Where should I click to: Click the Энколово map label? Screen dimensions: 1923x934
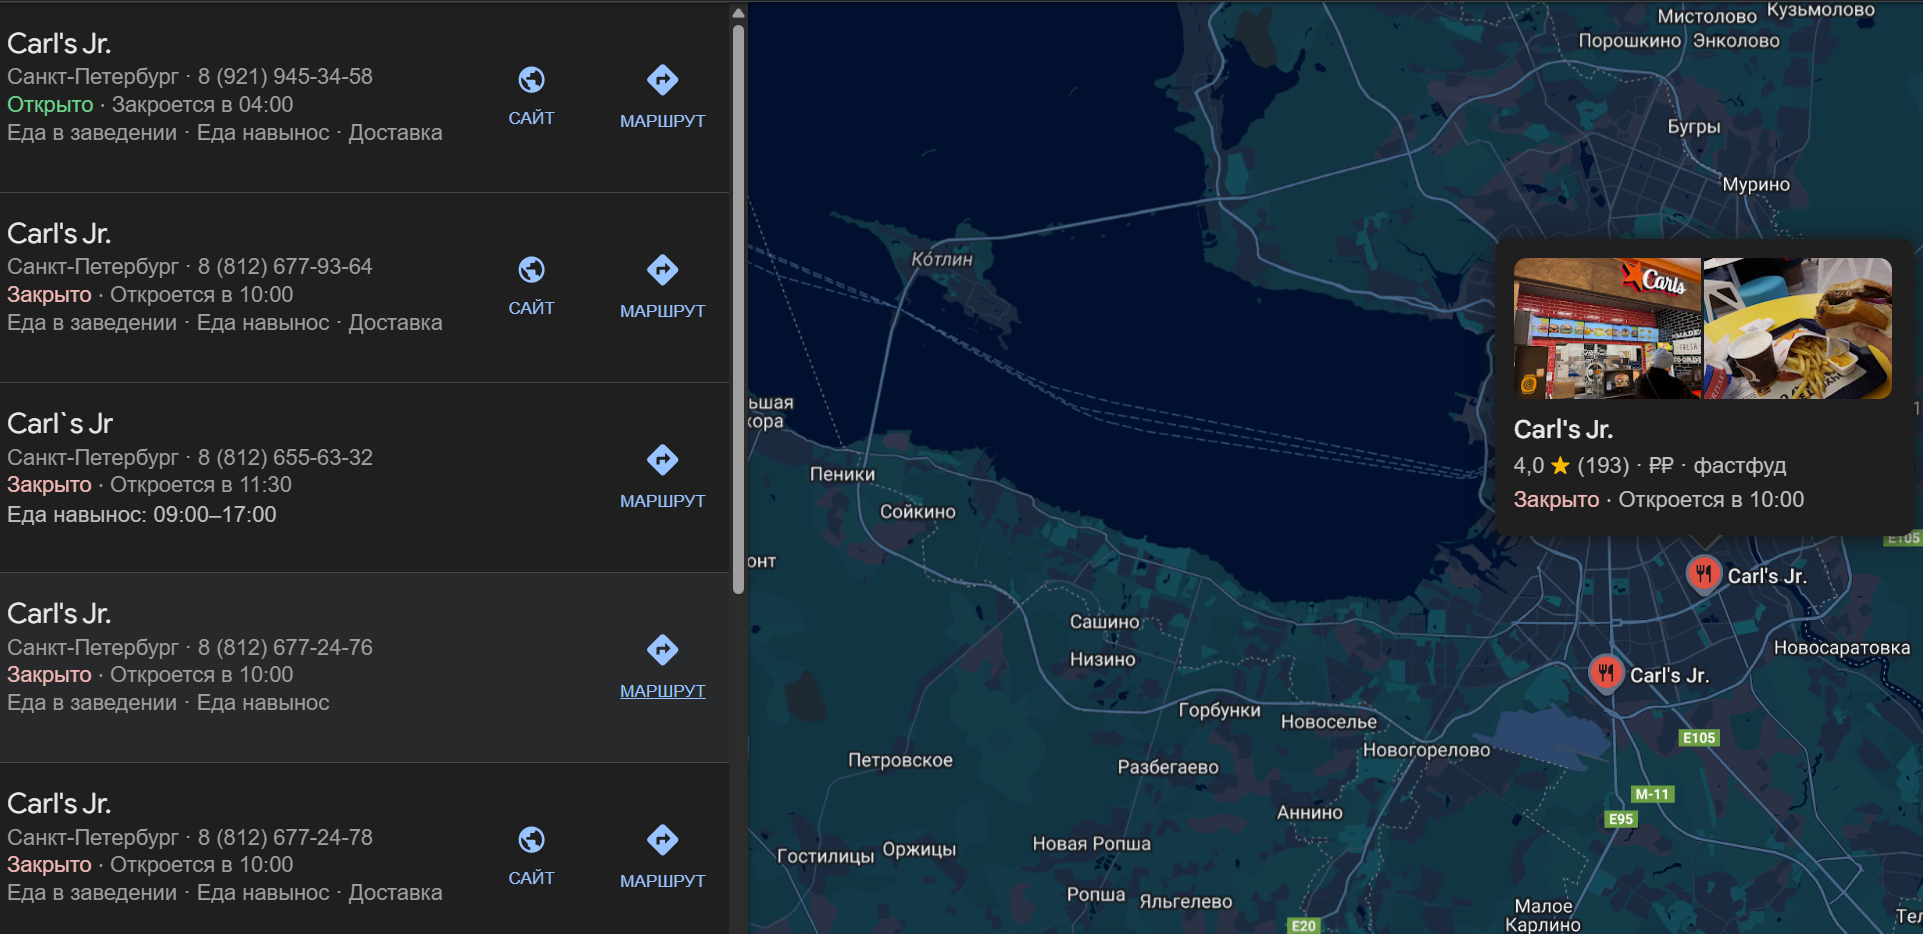[x=1736, y=41]
